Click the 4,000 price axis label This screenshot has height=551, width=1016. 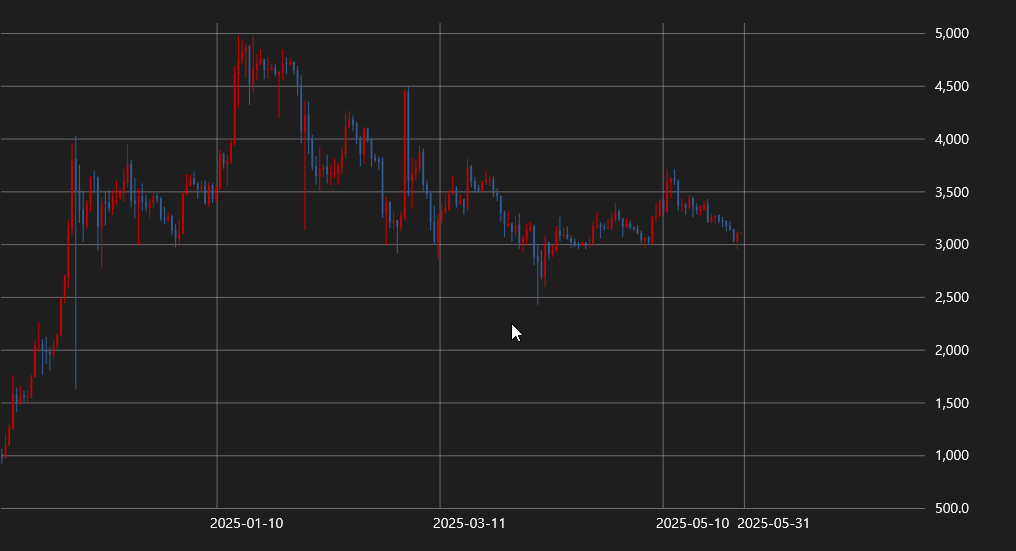tap(952, 139)
